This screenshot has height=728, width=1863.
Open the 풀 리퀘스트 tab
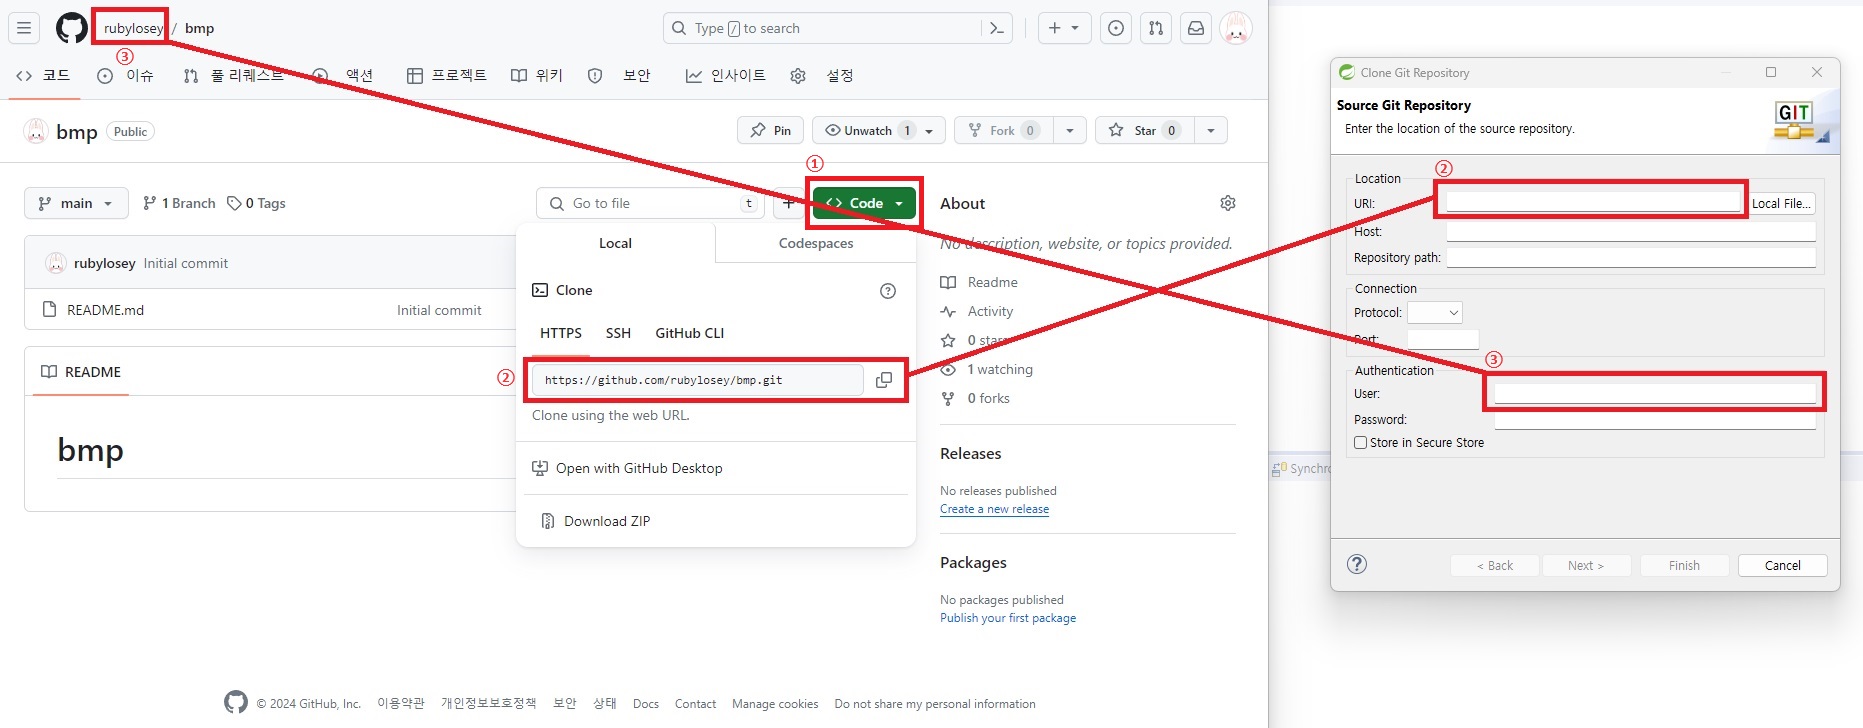[x=234, y=76]
